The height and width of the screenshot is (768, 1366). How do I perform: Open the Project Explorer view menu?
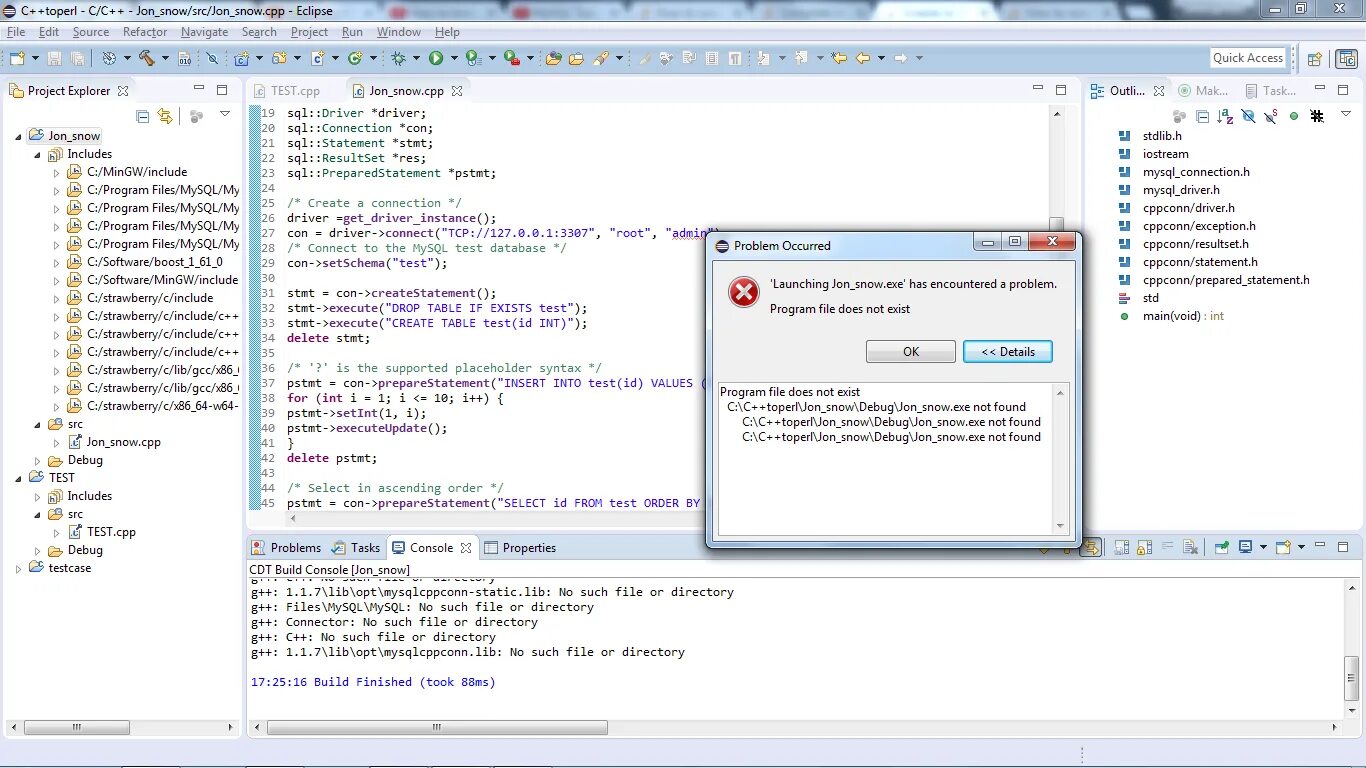click(225, 114)
